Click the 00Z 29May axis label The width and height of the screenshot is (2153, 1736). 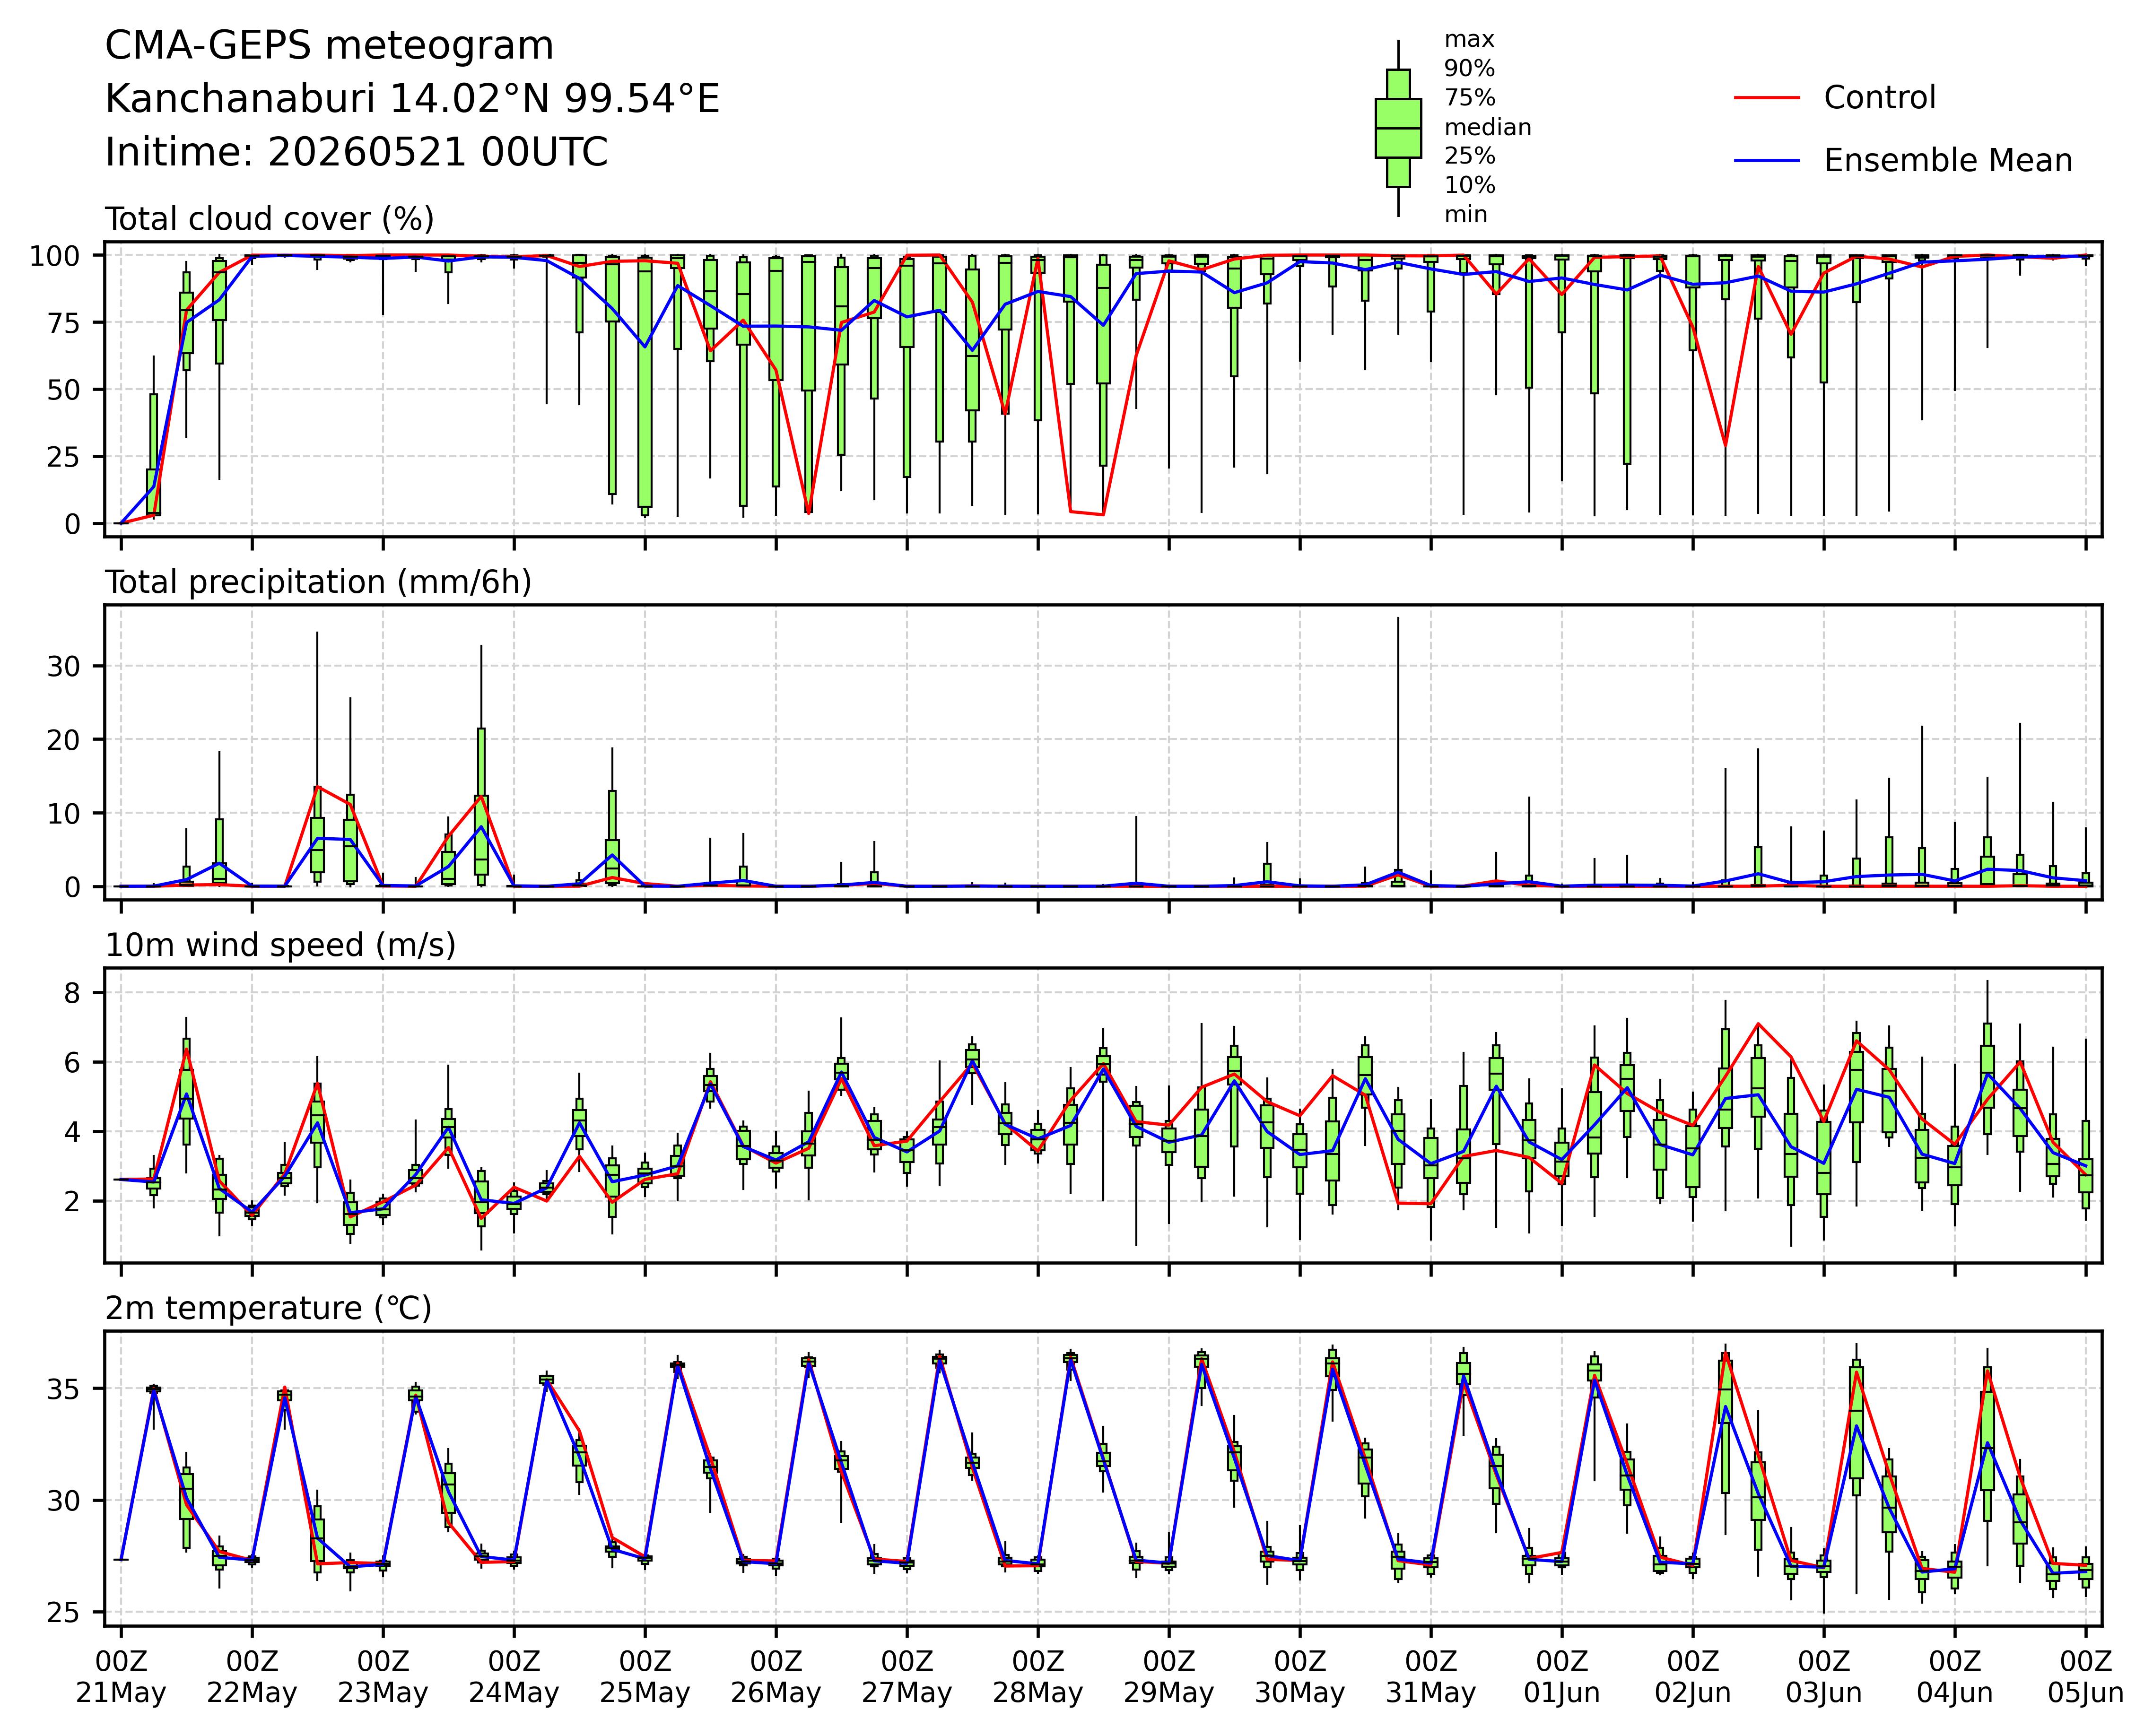(1169, 1677)
